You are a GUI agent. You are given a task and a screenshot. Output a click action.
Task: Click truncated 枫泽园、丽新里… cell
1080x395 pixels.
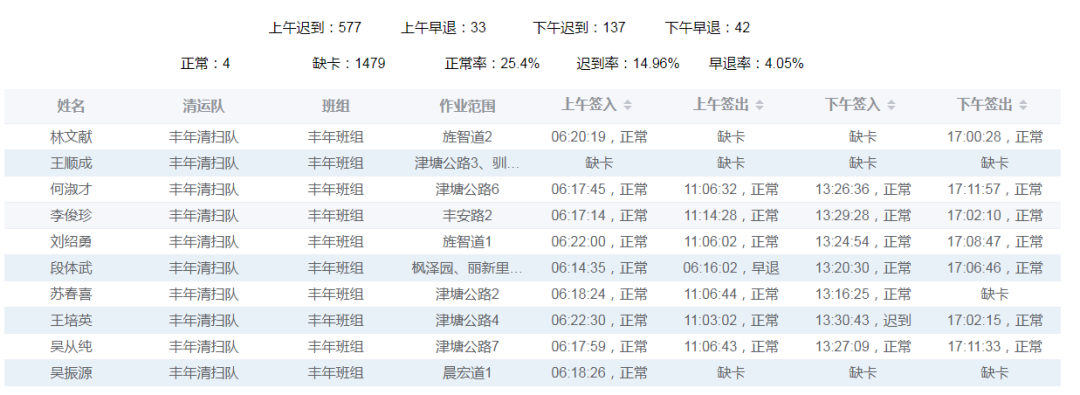coord(468,267)
